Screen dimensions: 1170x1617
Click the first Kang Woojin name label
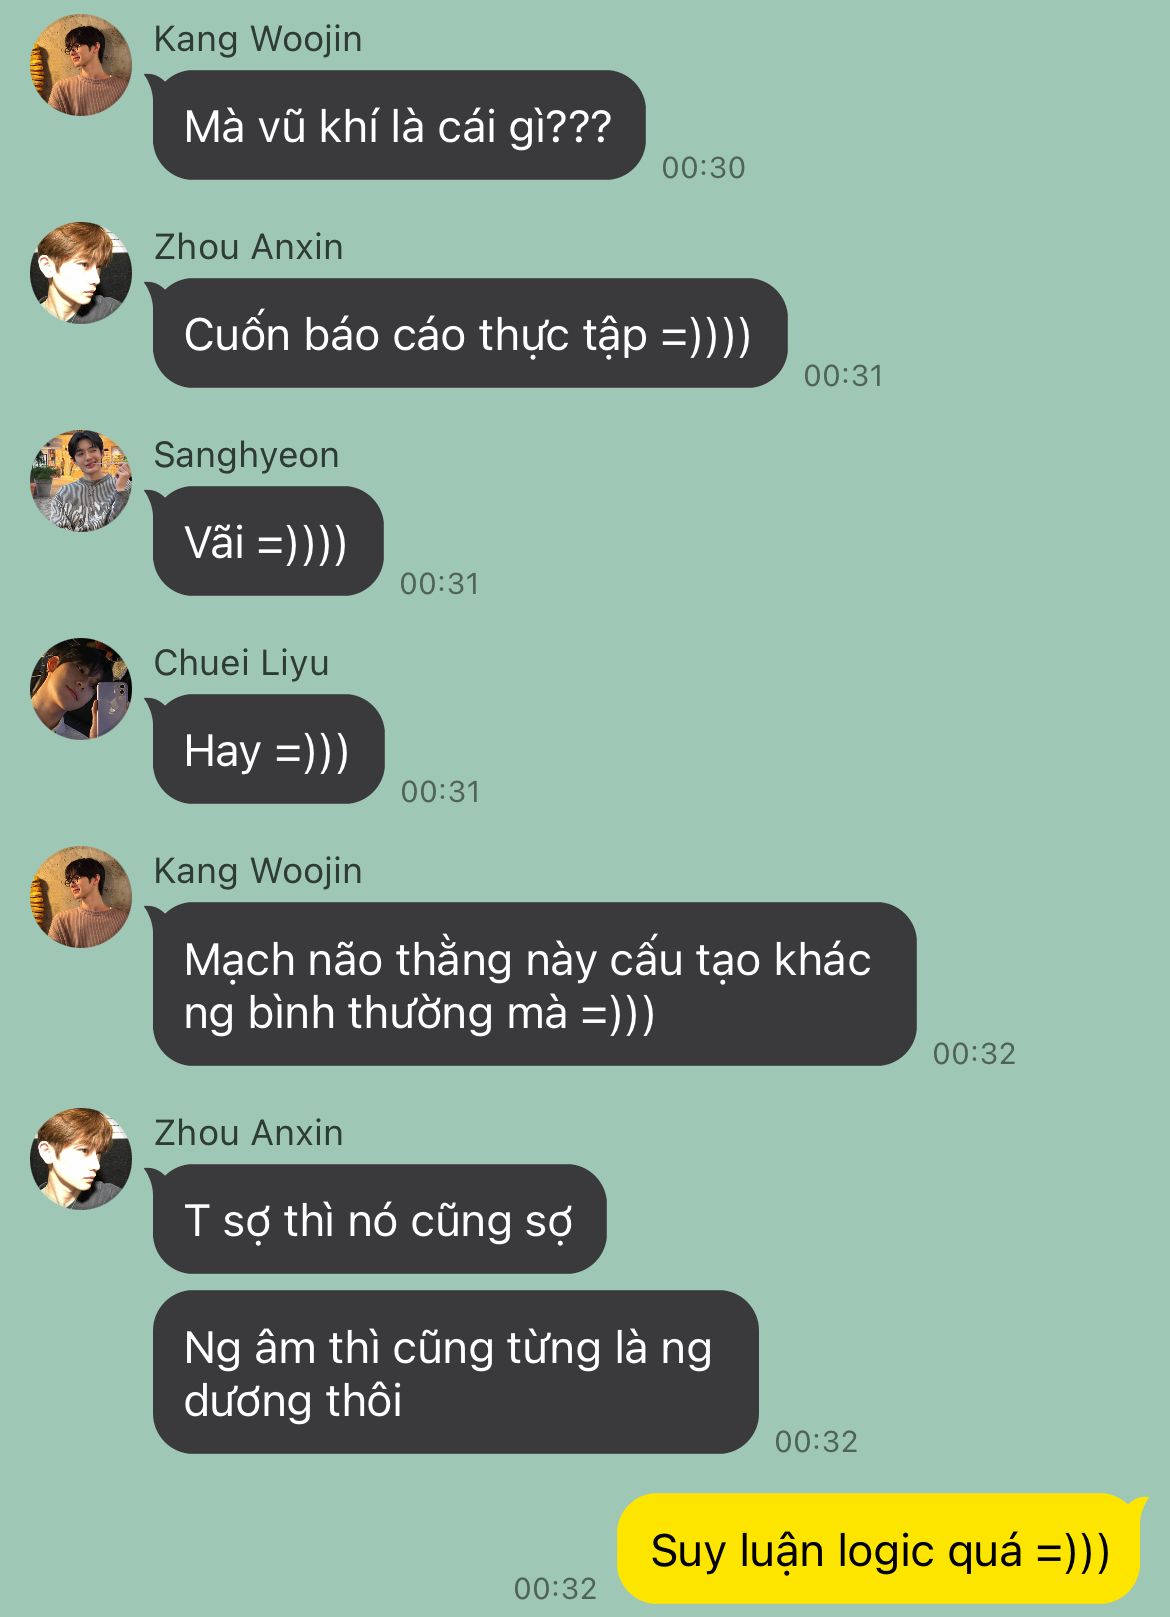point(258,39)
